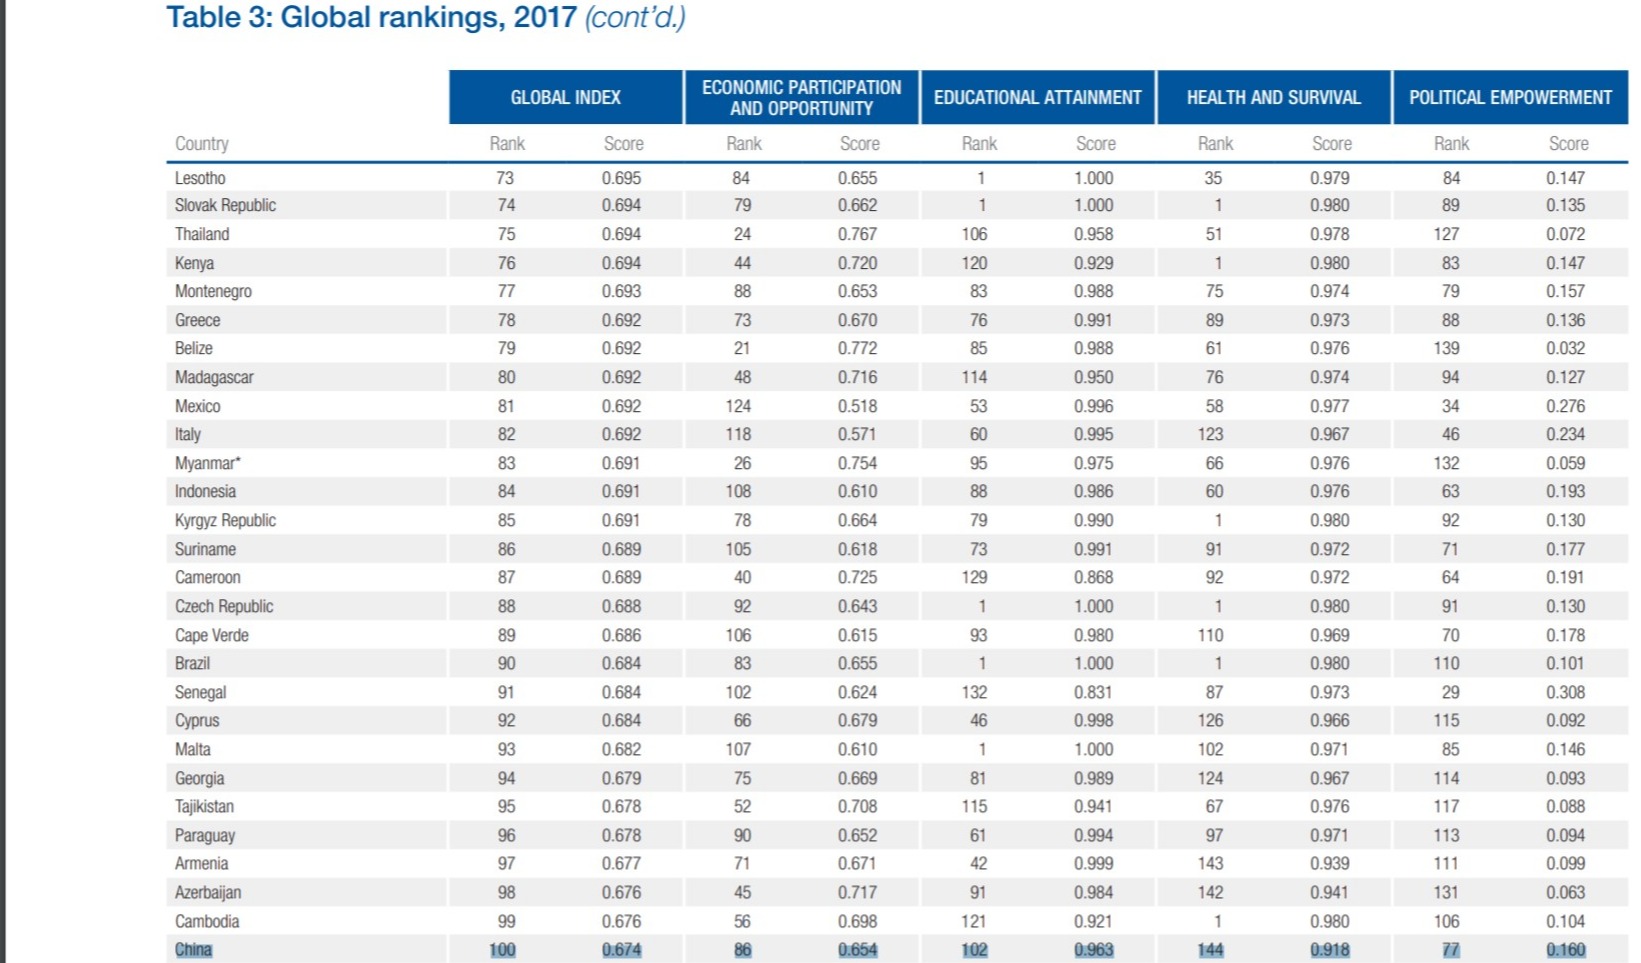The image size is (1641, 963).
Task: Click the country name Paraguay
Action: pyautogui.click(x=205, y=835)
